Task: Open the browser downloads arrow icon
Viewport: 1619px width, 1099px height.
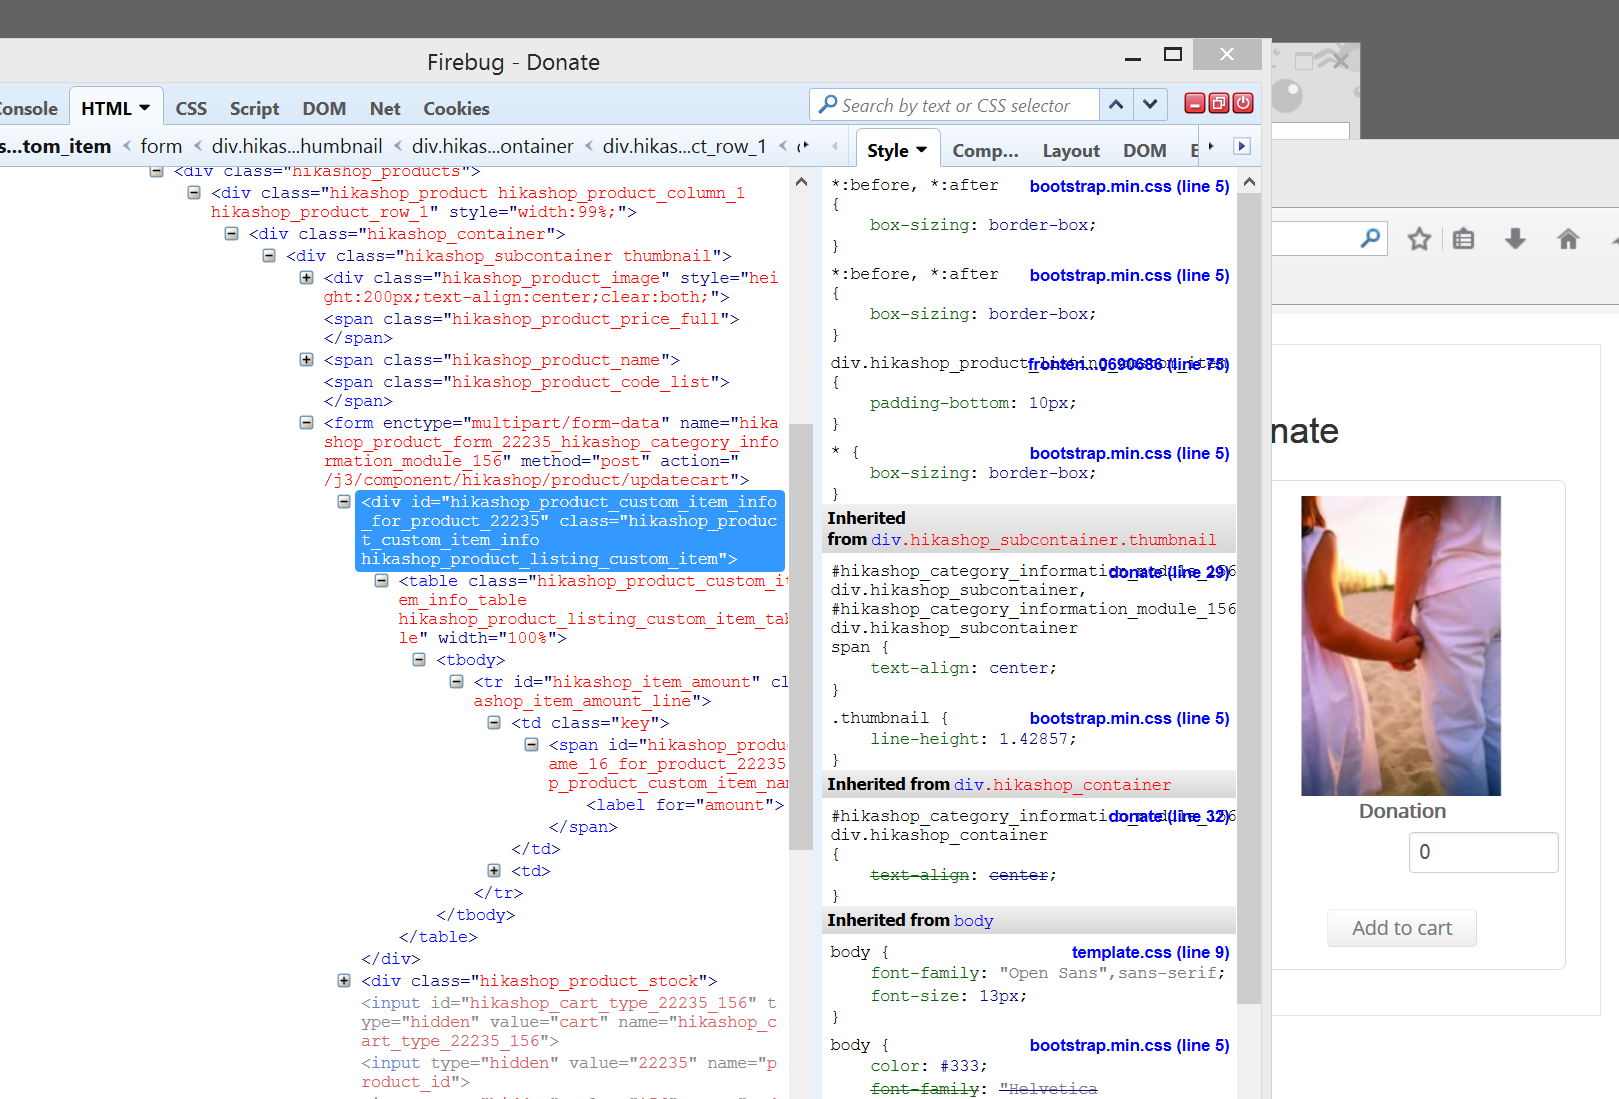Action: point(1515,239)
